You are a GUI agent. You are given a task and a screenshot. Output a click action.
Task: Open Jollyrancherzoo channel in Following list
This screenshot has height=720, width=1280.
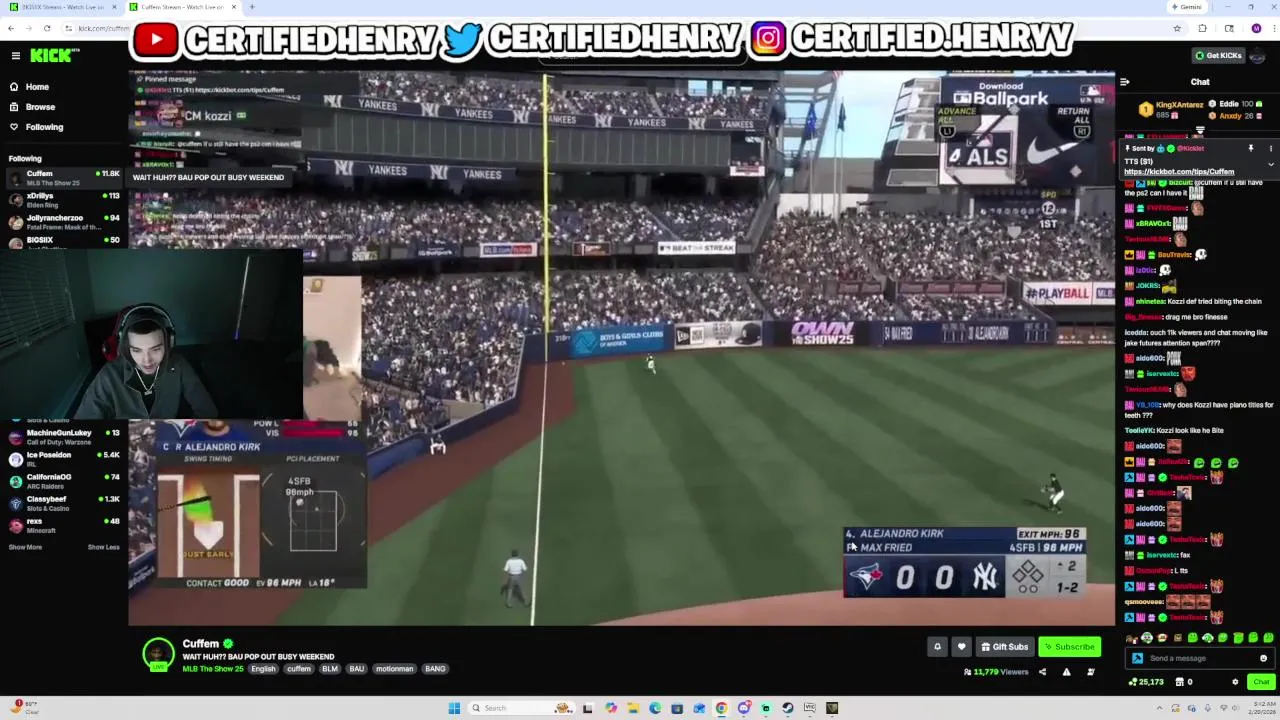coord(64,222)
